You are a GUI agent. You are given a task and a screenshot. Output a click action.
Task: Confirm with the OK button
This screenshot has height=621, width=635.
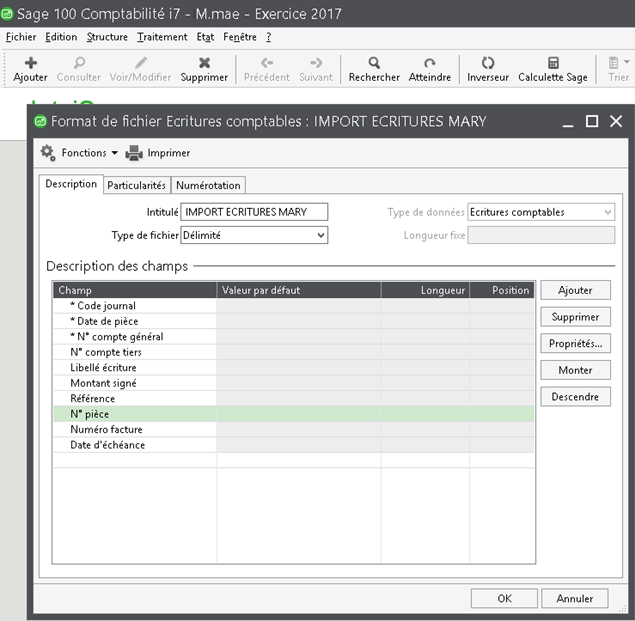[504, 598]
